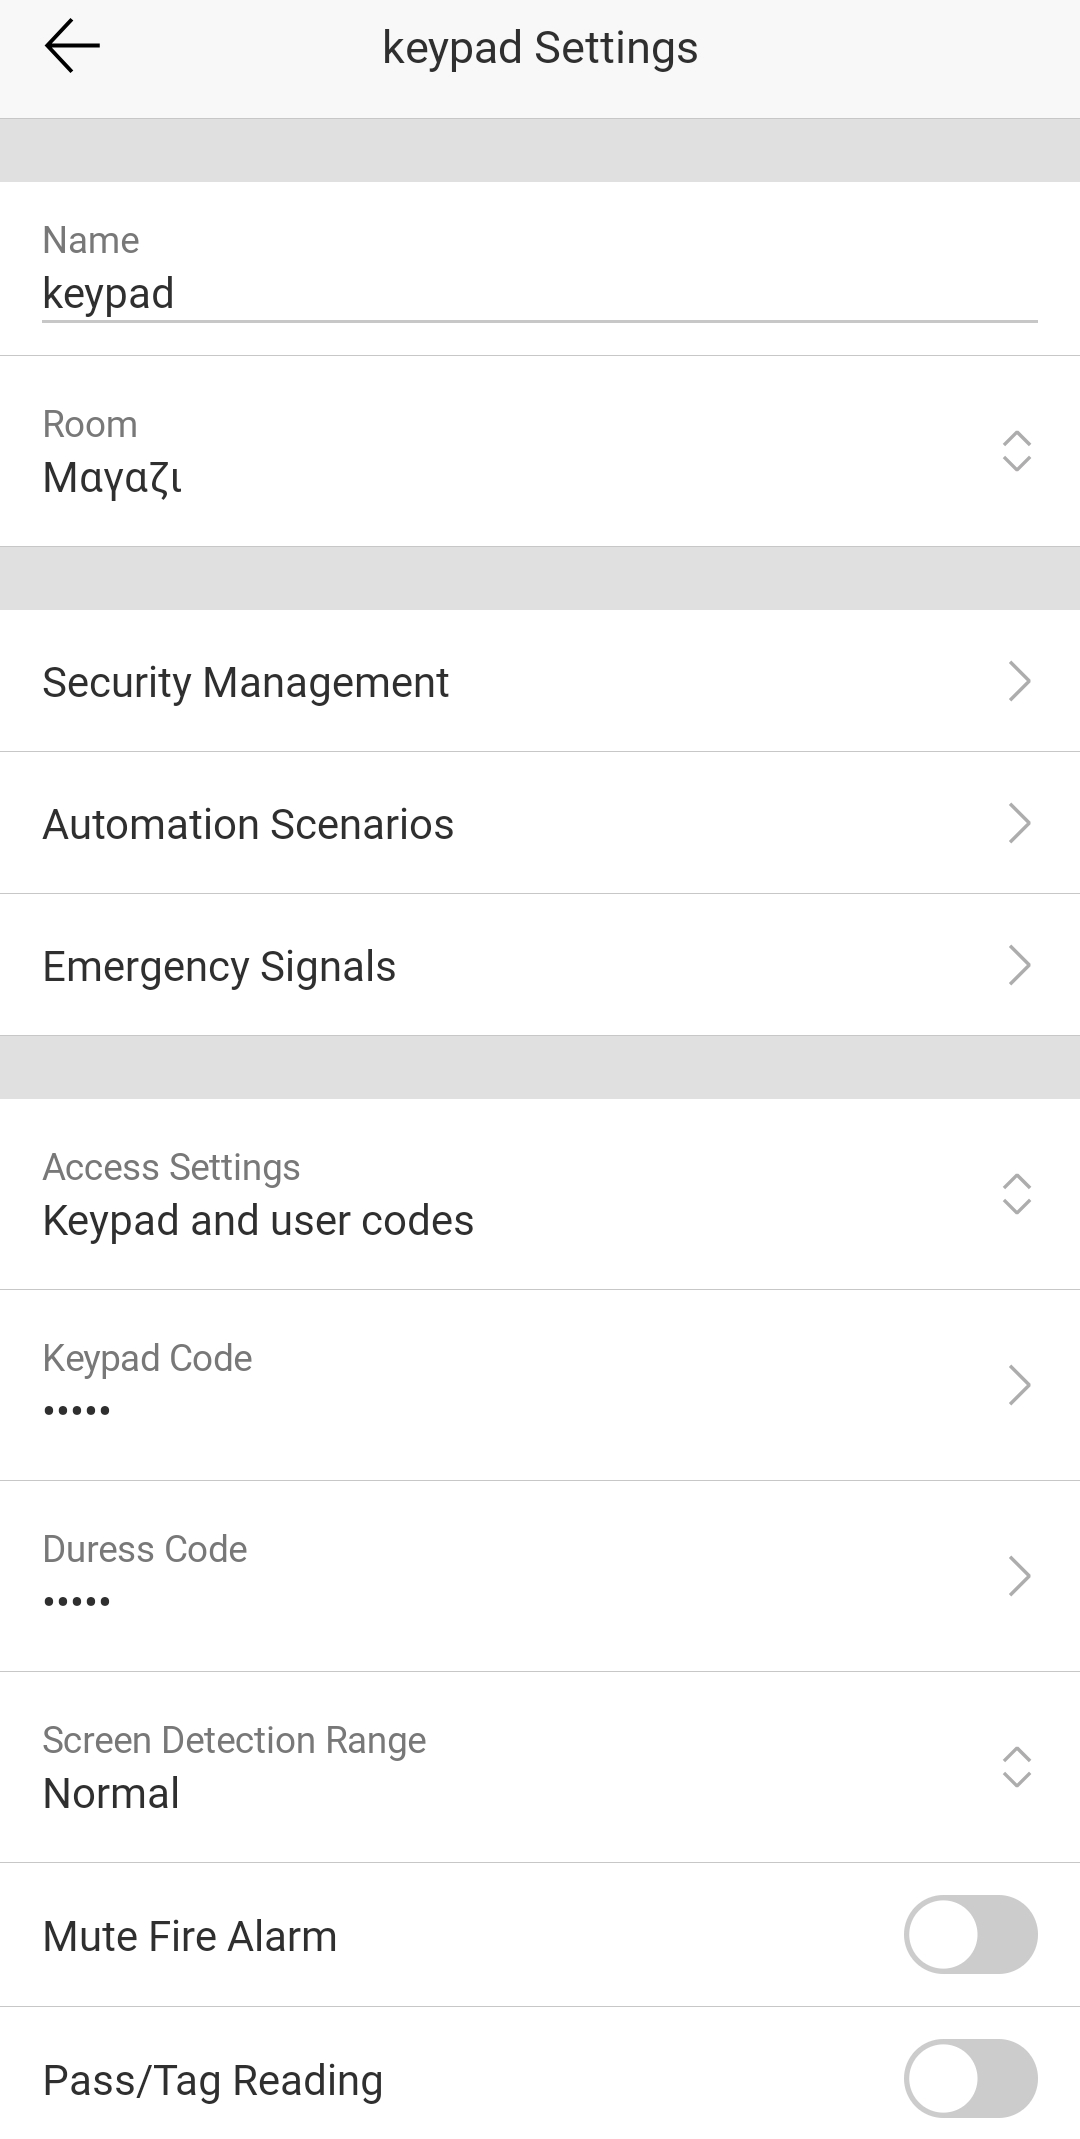Click the Keypad Code chevron arrow
Image resolution: width=1080 pixels, height=2139 pixels.
1018,1385
